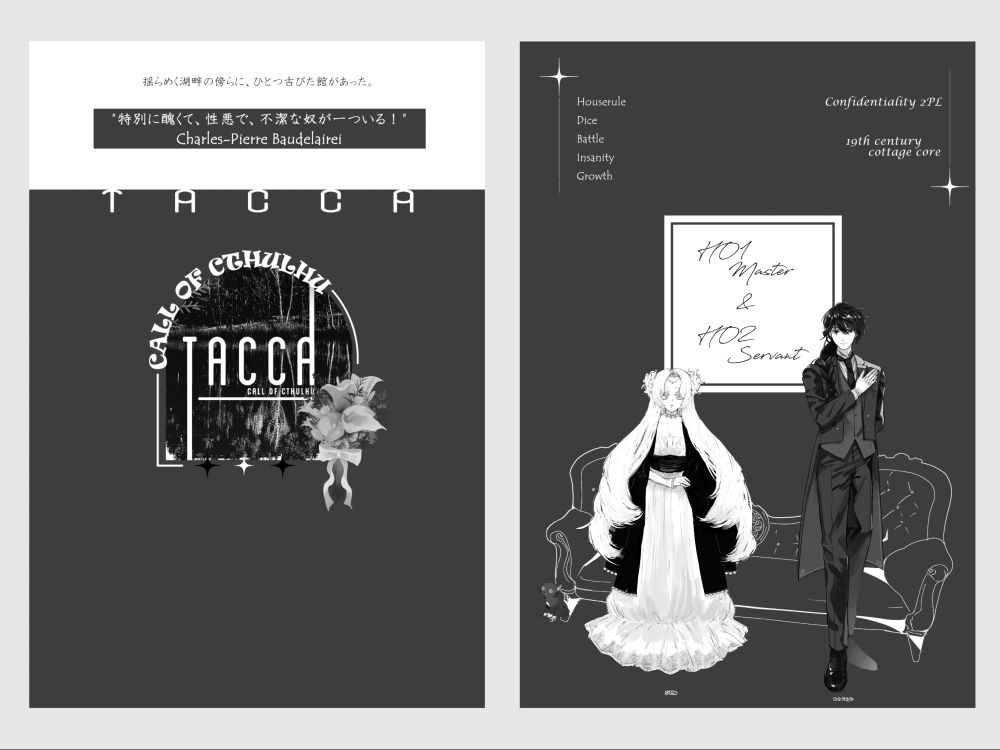Viewport: 1000px width, 750px height.
Task: Select the small 'CALL OF CTHULHU' line under the TACCA logo
Action: point(281,391)
